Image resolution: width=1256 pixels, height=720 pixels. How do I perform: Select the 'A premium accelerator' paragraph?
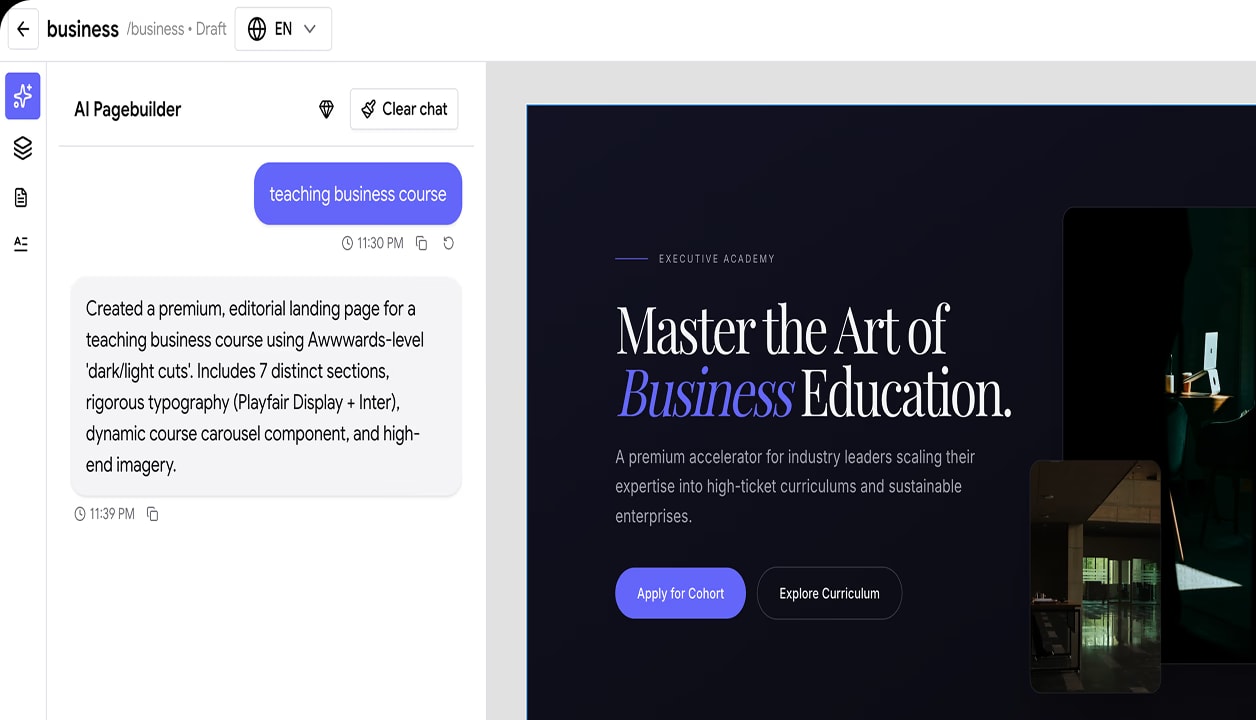[795, 487]
